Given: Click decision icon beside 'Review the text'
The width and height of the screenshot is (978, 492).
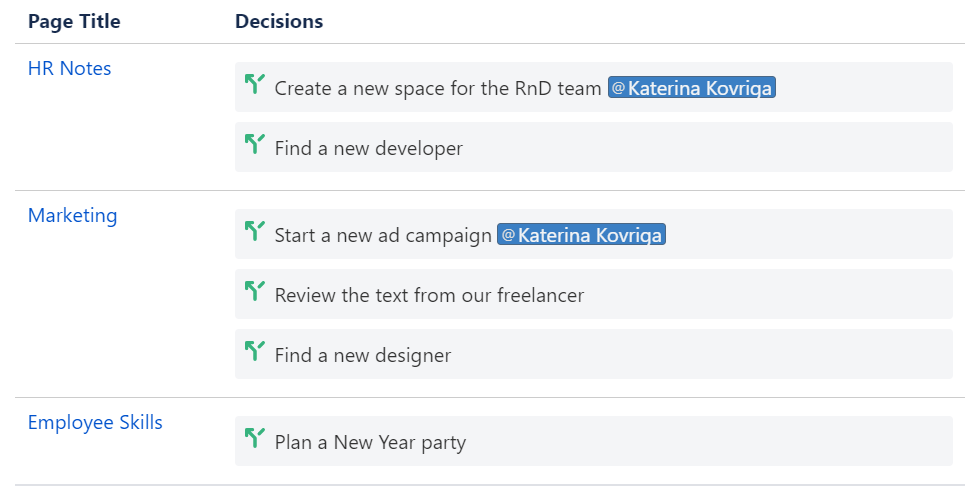Looking at the screenshot, I should pos(254,292).
